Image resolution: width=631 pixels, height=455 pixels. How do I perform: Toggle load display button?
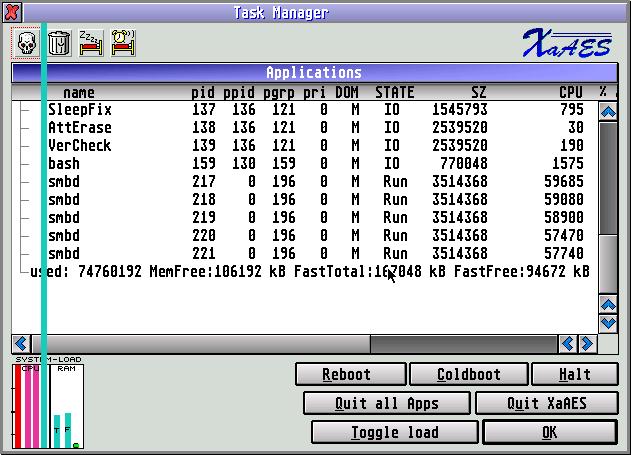pos(394,433)
